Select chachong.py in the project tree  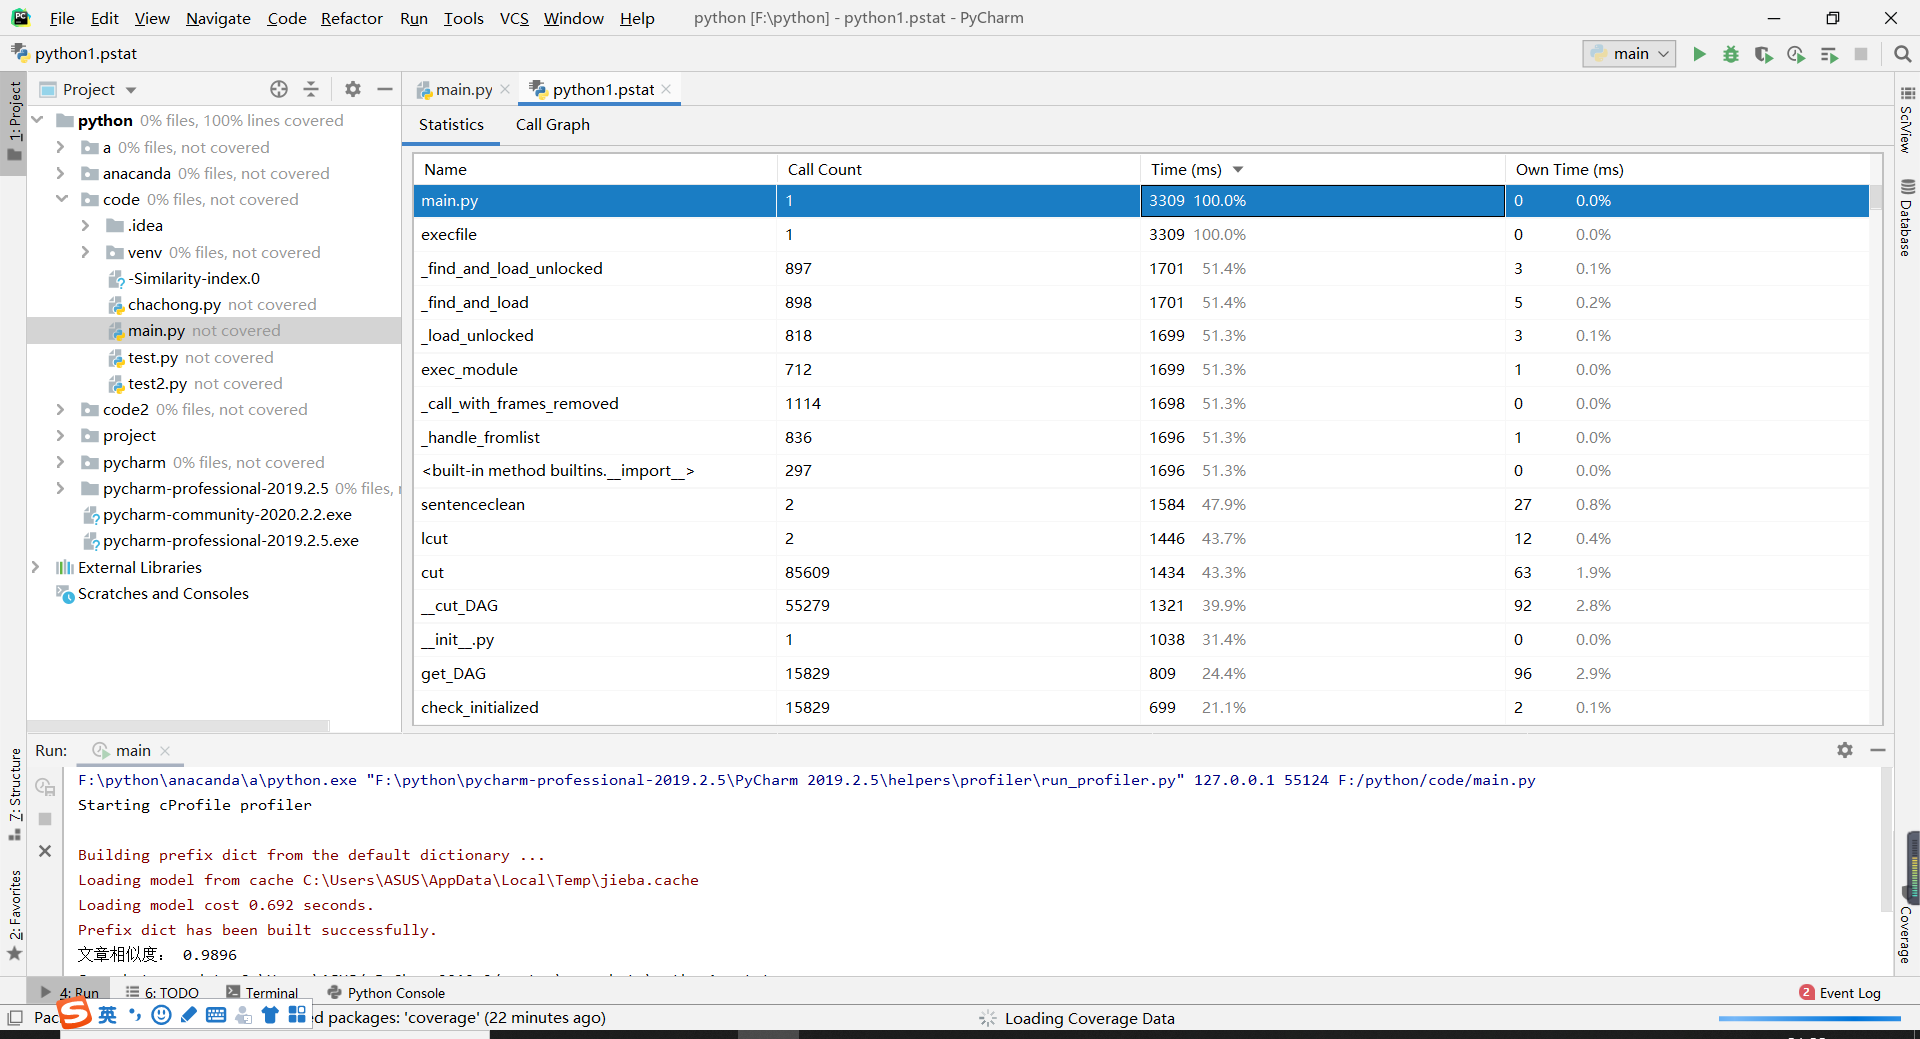pyautogui.click(x=174, y=305)
